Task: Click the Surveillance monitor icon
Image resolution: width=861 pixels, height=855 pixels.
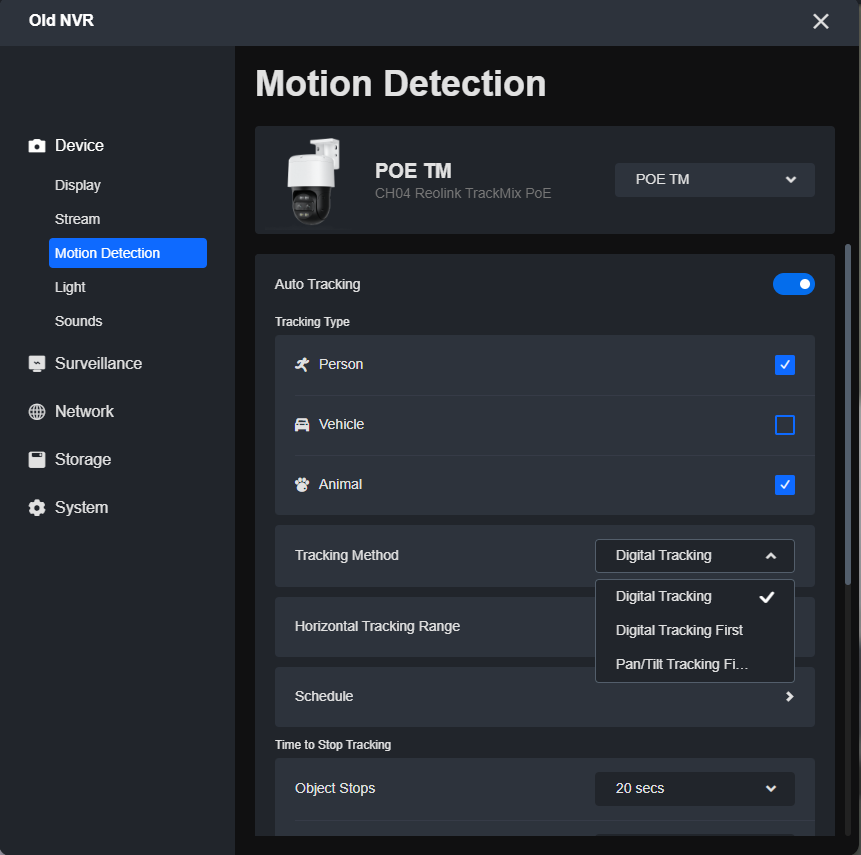Action: click(37, 364)
